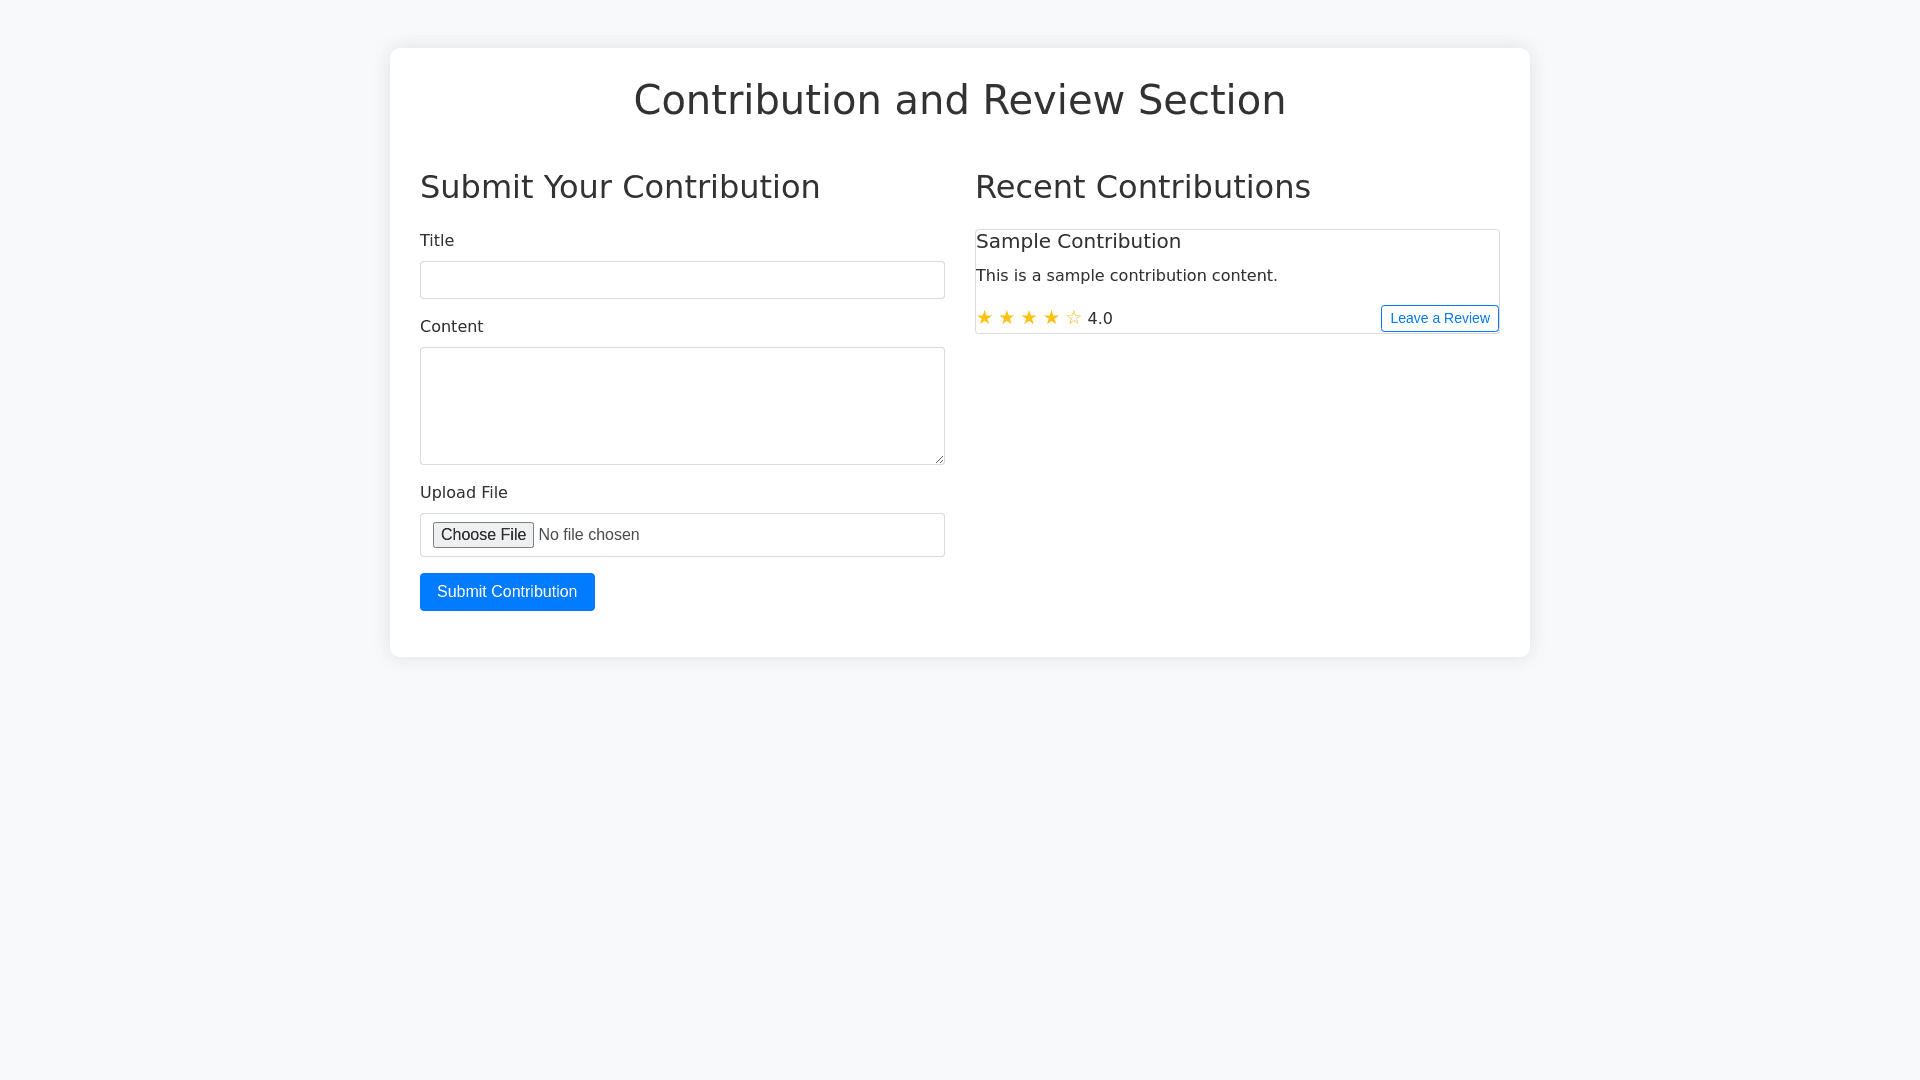The height and width of the screenshot is (1080, 1920).
Task: Click the Recent Contributions heading
Action: pyautogui.click(x=1142, y=187)
